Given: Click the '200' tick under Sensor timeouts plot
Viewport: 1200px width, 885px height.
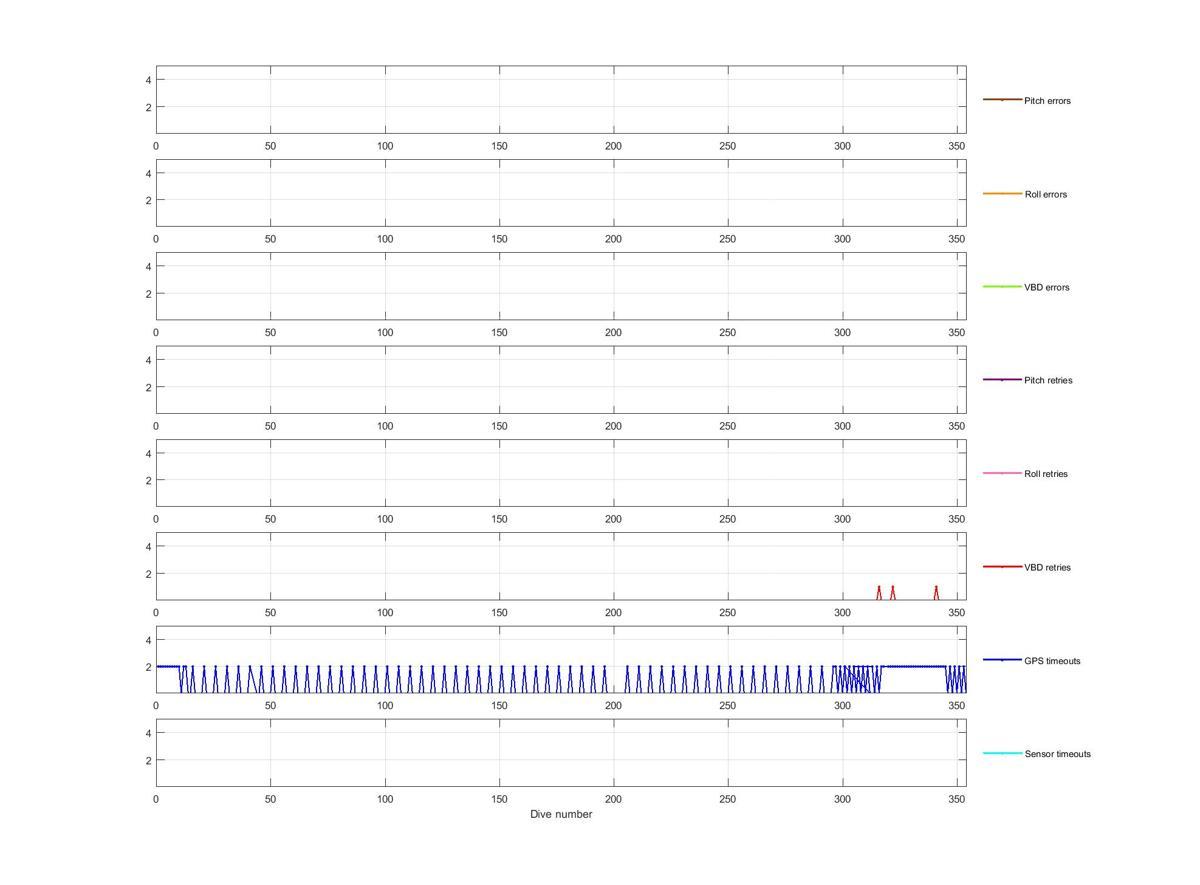Looking at the screenshot, I should point(613,799).
